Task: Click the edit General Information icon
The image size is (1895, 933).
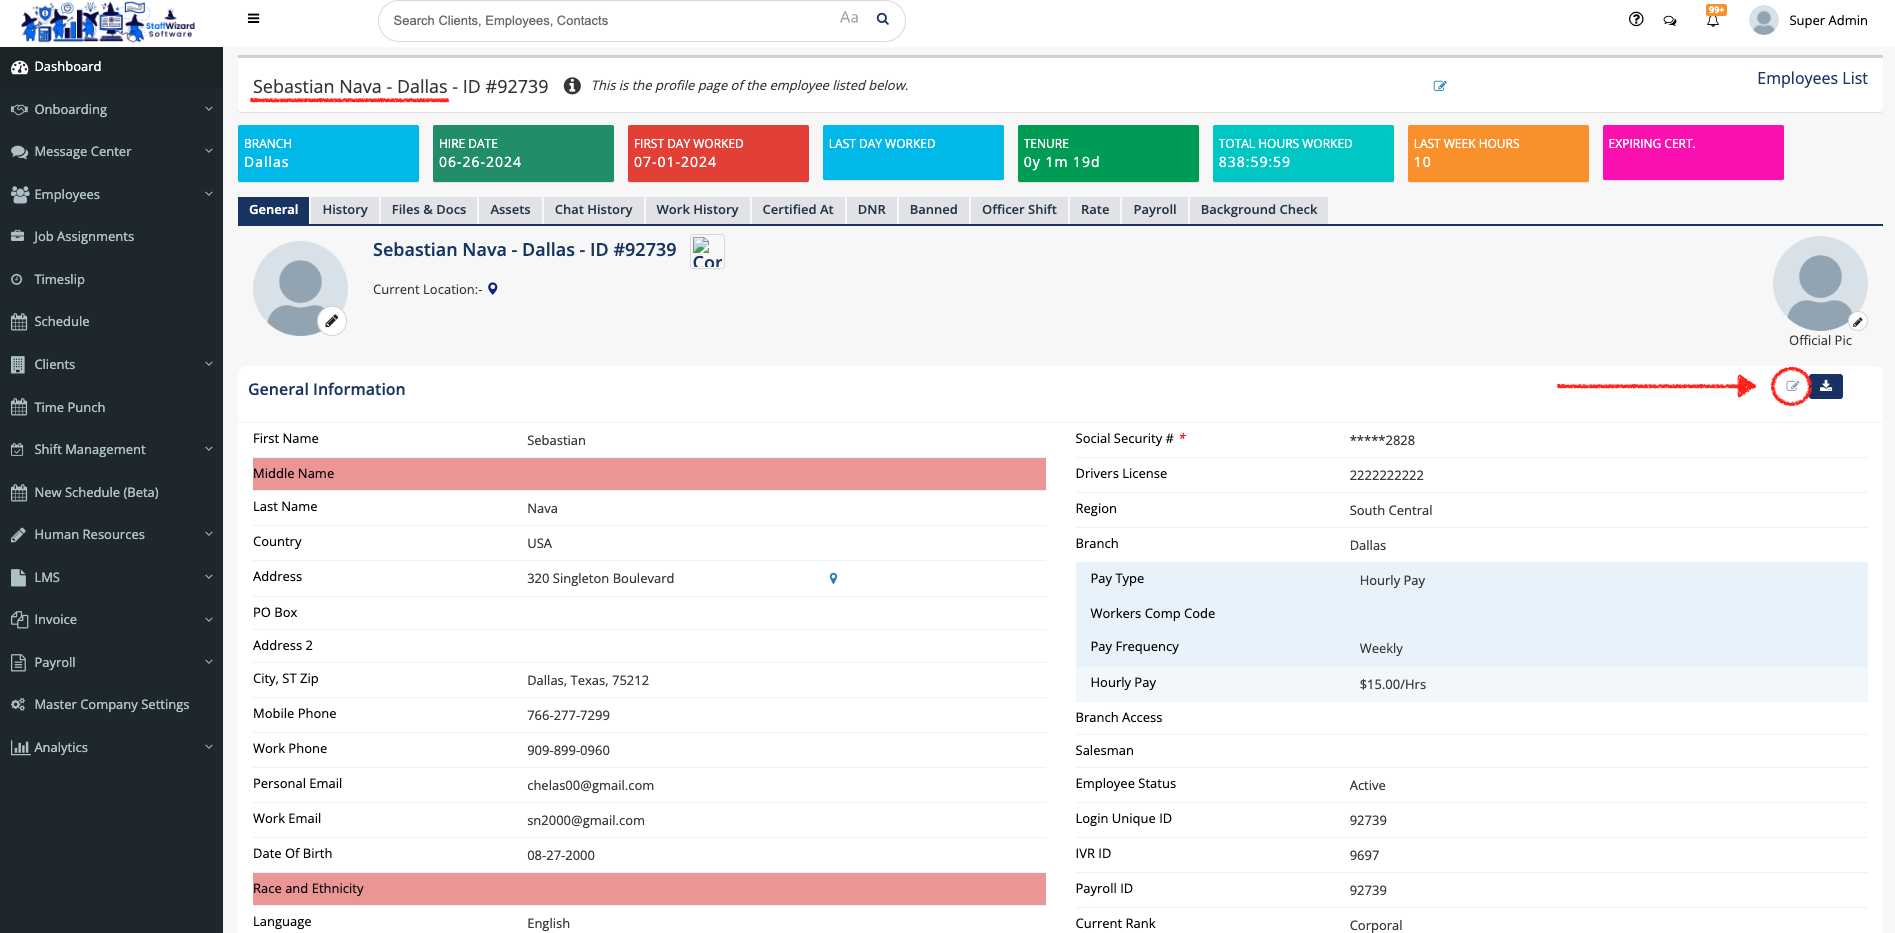Action: [x=1792, y=387]
